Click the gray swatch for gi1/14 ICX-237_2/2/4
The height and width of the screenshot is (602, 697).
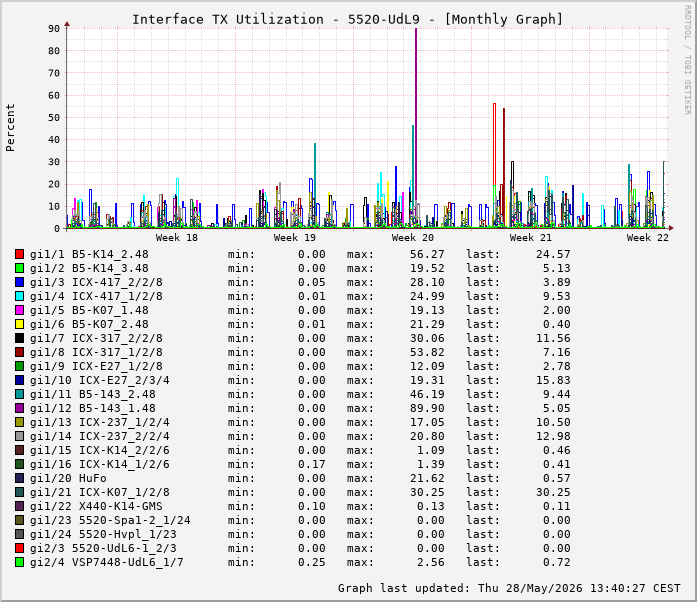point(20,436)
